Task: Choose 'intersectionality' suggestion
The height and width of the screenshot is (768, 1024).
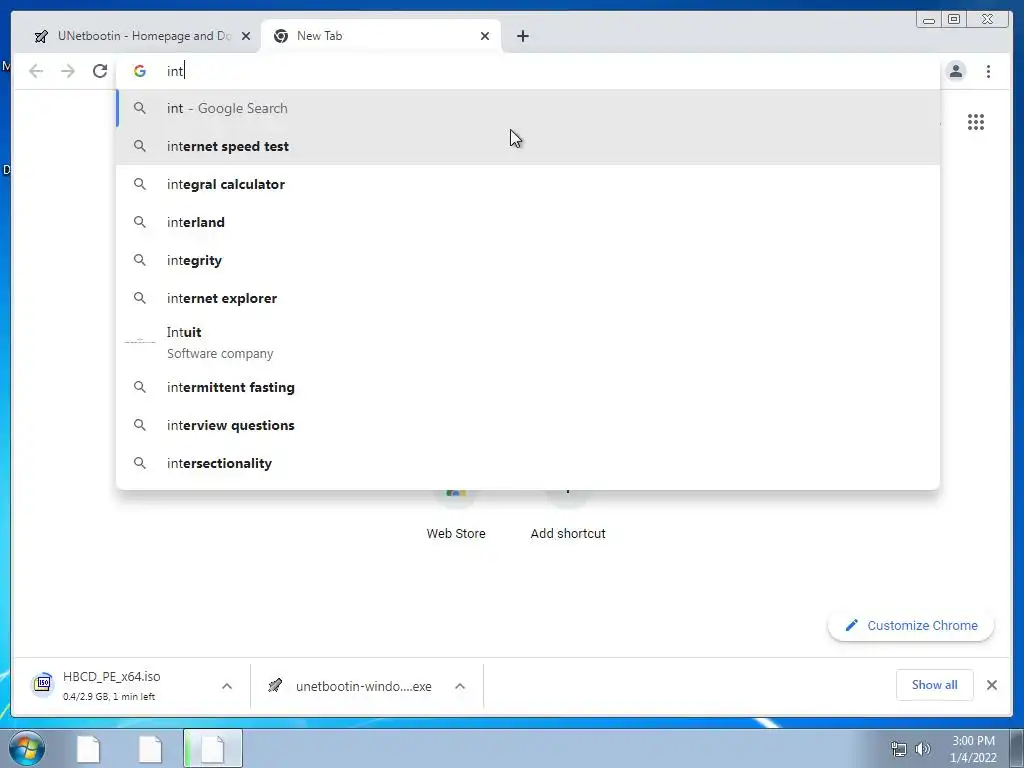Action: tap(528, 463)
